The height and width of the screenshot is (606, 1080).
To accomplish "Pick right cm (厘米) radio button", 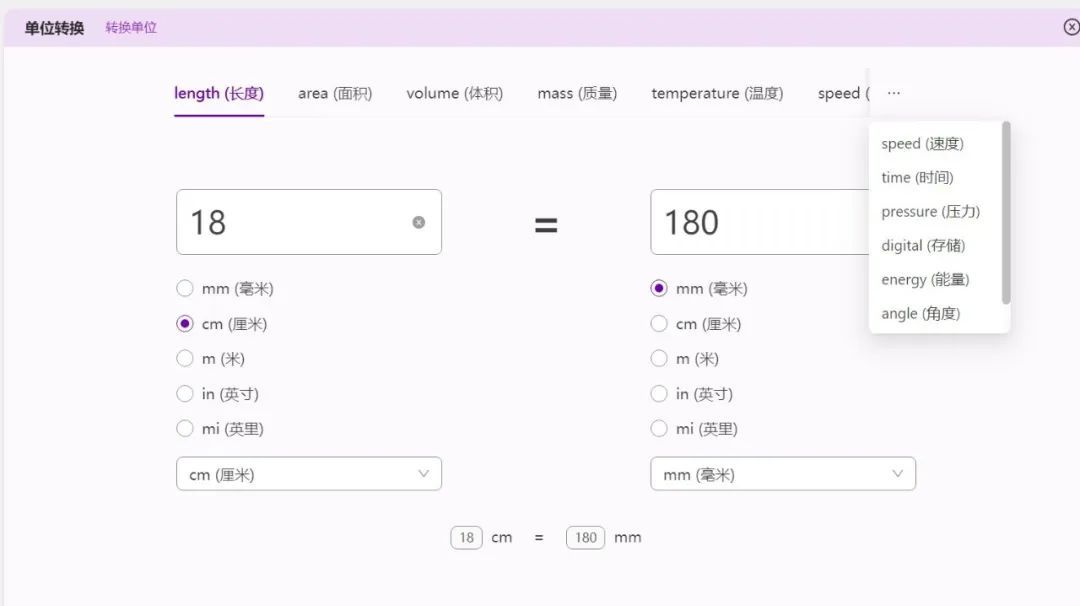I will coord(659,324).
